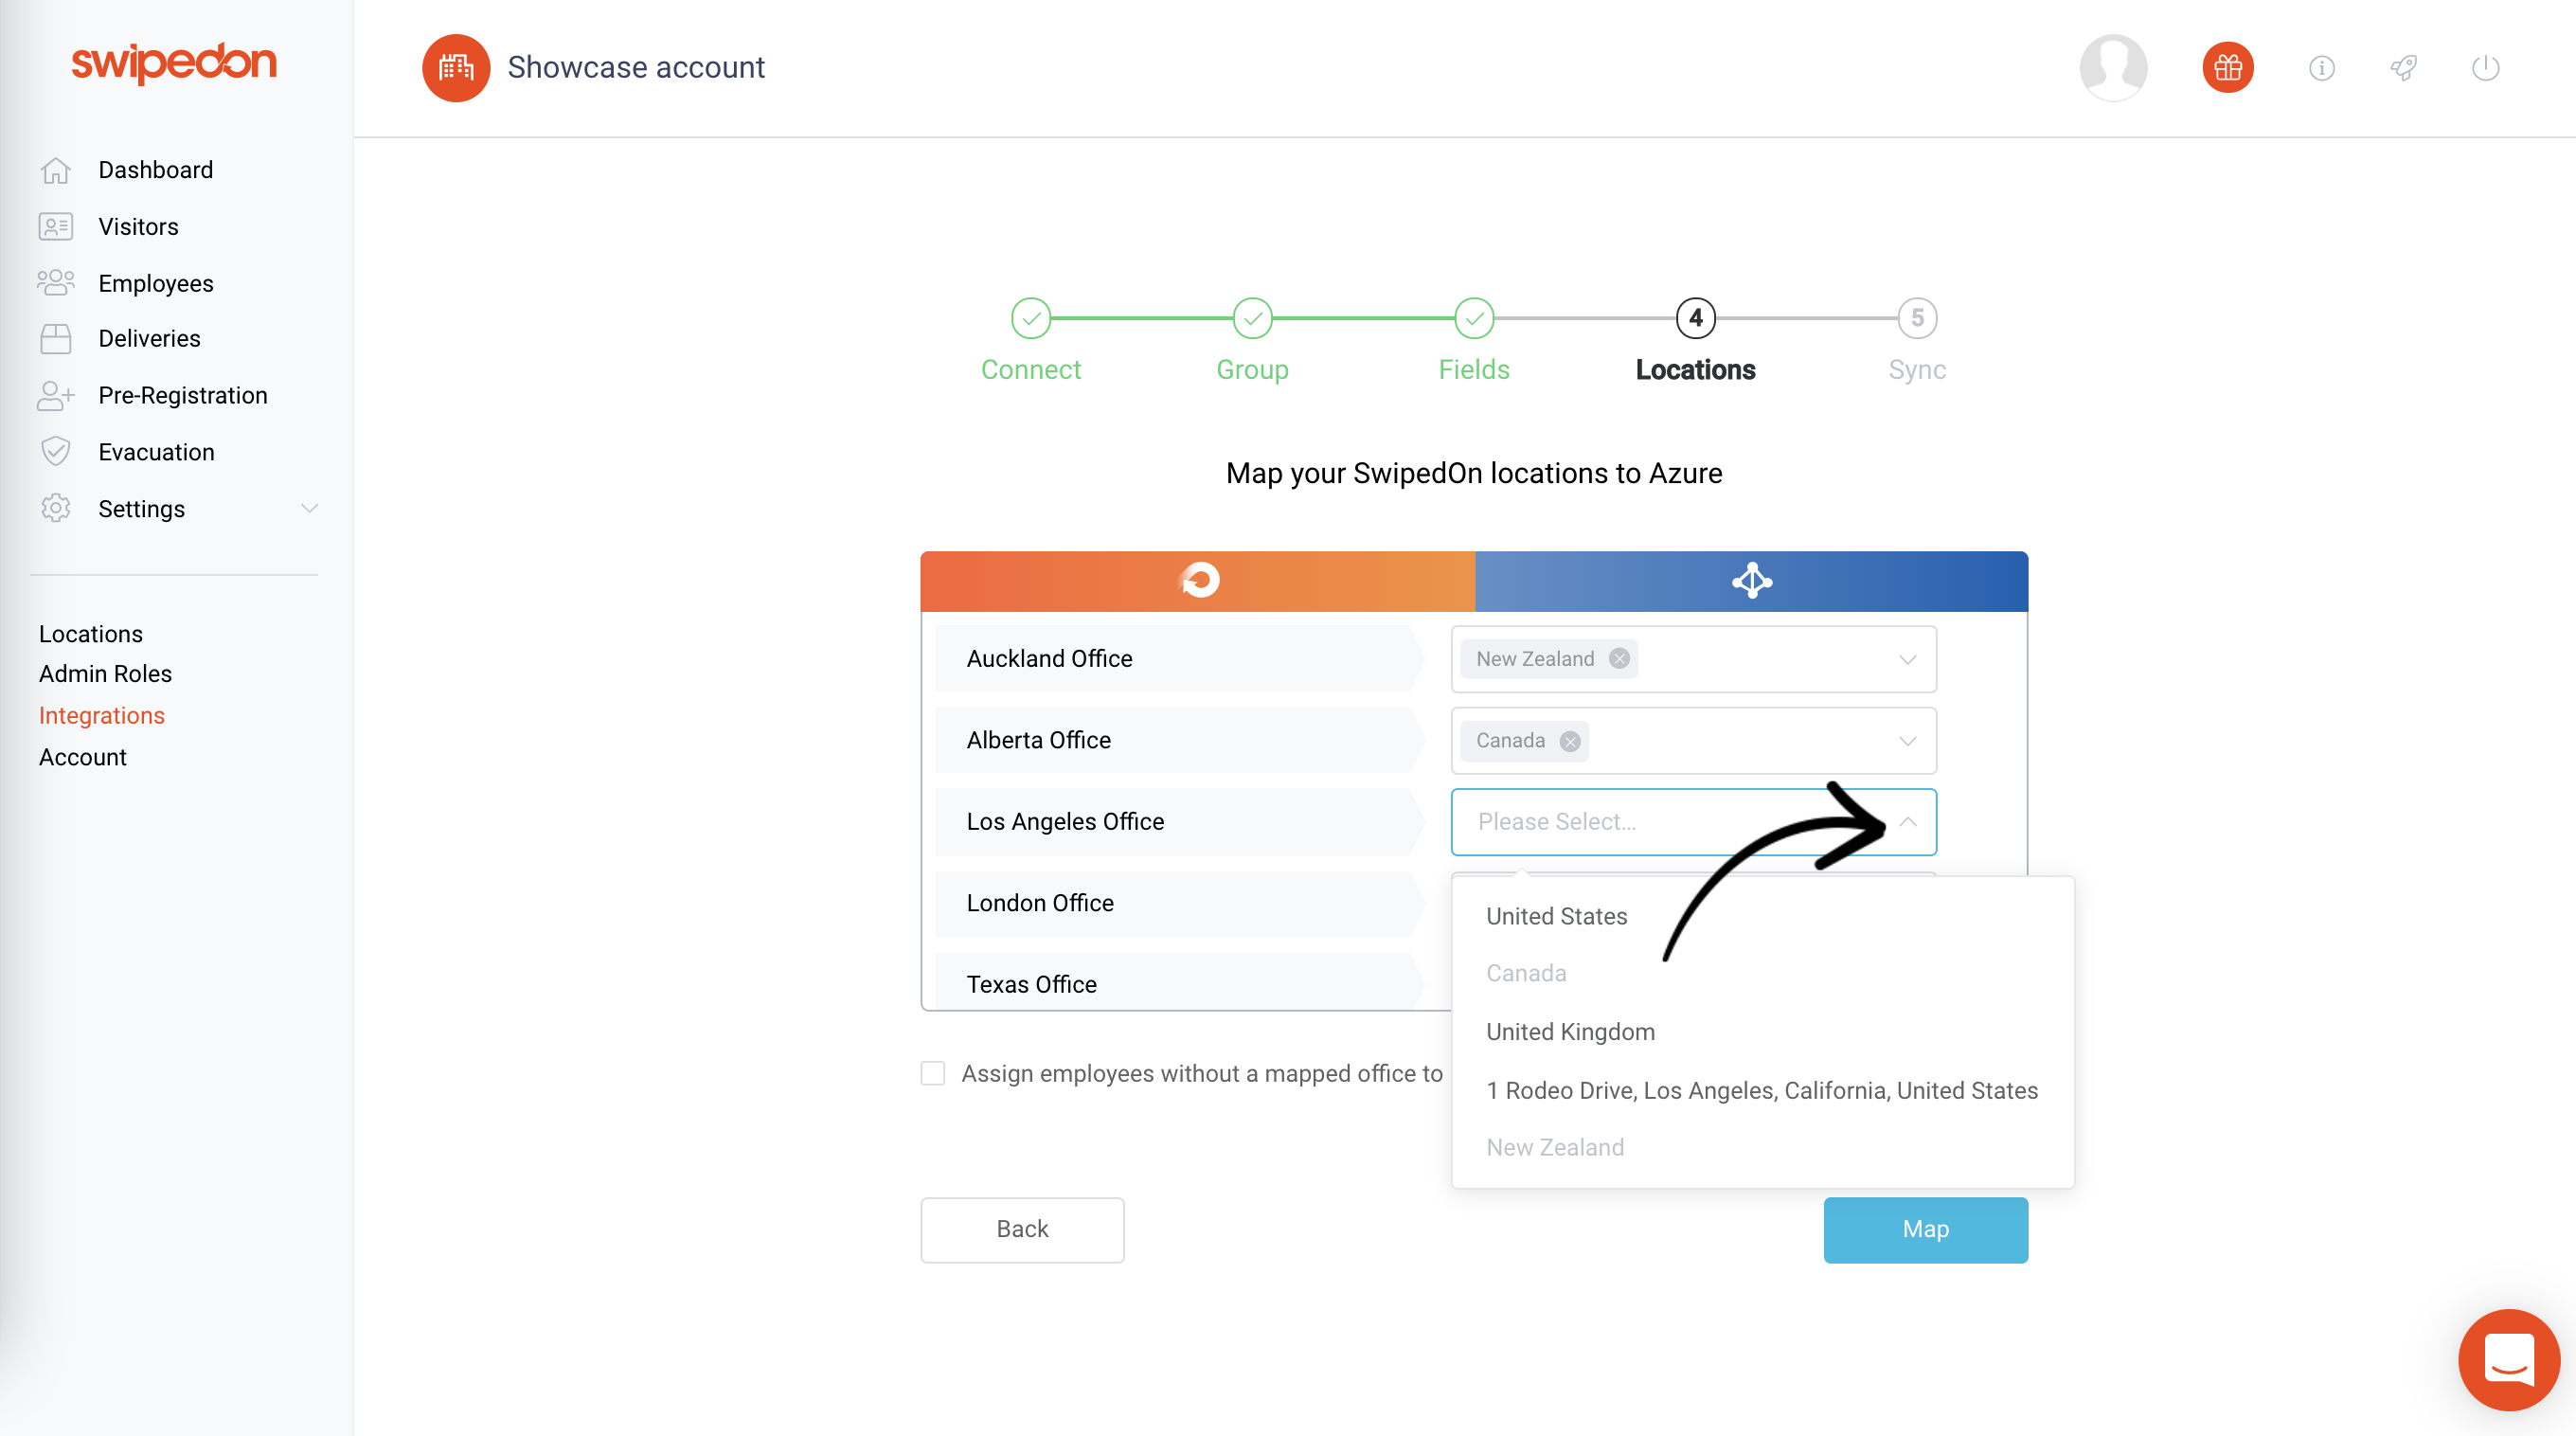Click step 4 Locations circle
Viewport: 2576px width, 1436px height.
[1696, 319]
